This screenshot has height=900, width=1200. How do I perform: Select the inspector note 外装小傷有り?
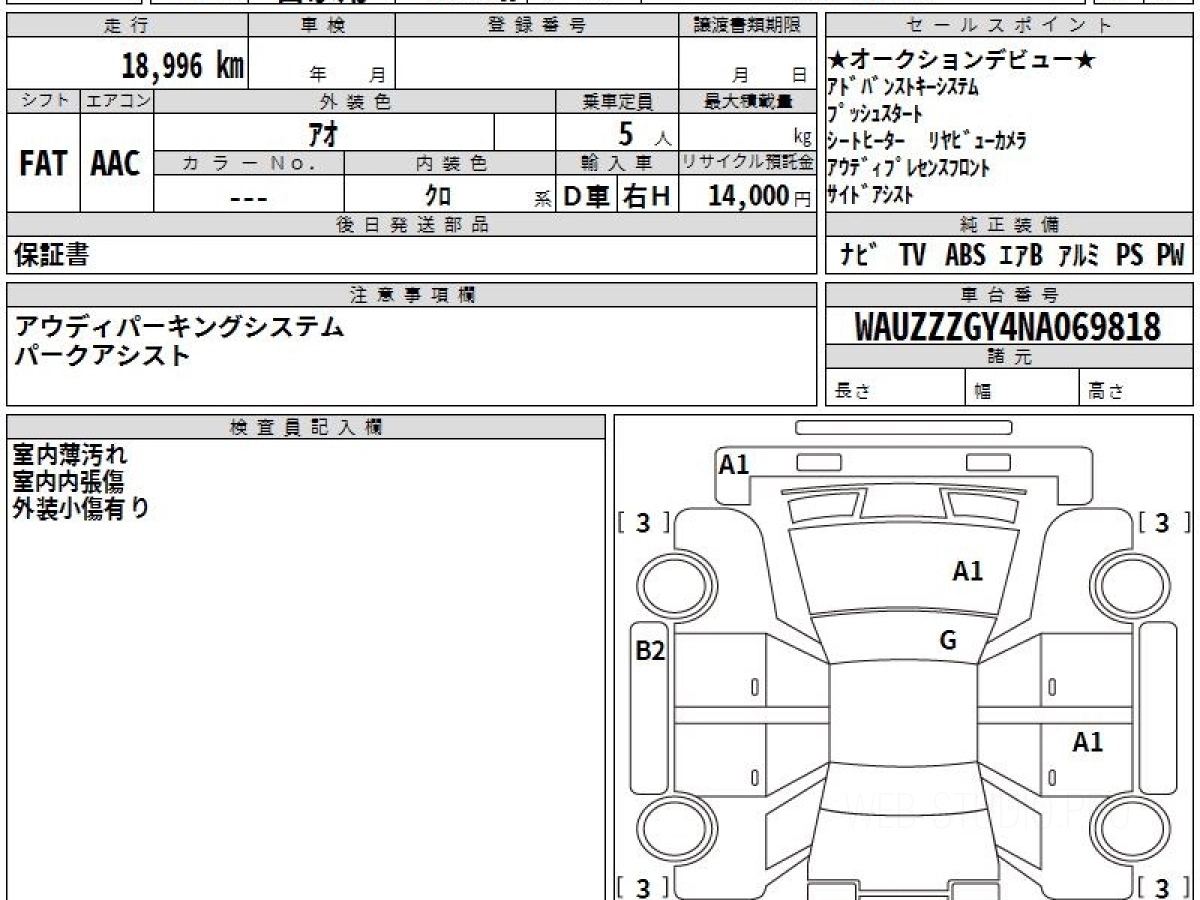click(81, 509)
